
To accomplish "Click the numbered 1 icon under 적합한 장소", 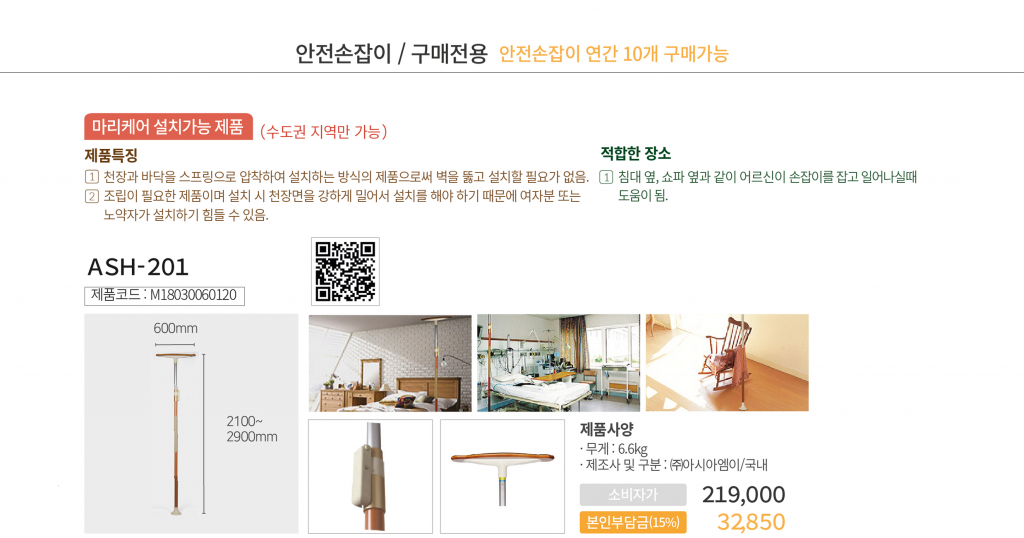I will click(x=606, y=177).
